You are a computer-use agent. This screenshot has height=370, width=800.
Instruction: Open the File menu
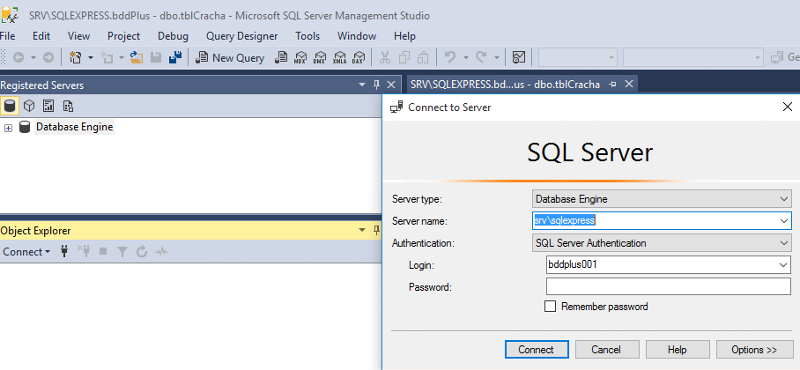tap(7, 36)
